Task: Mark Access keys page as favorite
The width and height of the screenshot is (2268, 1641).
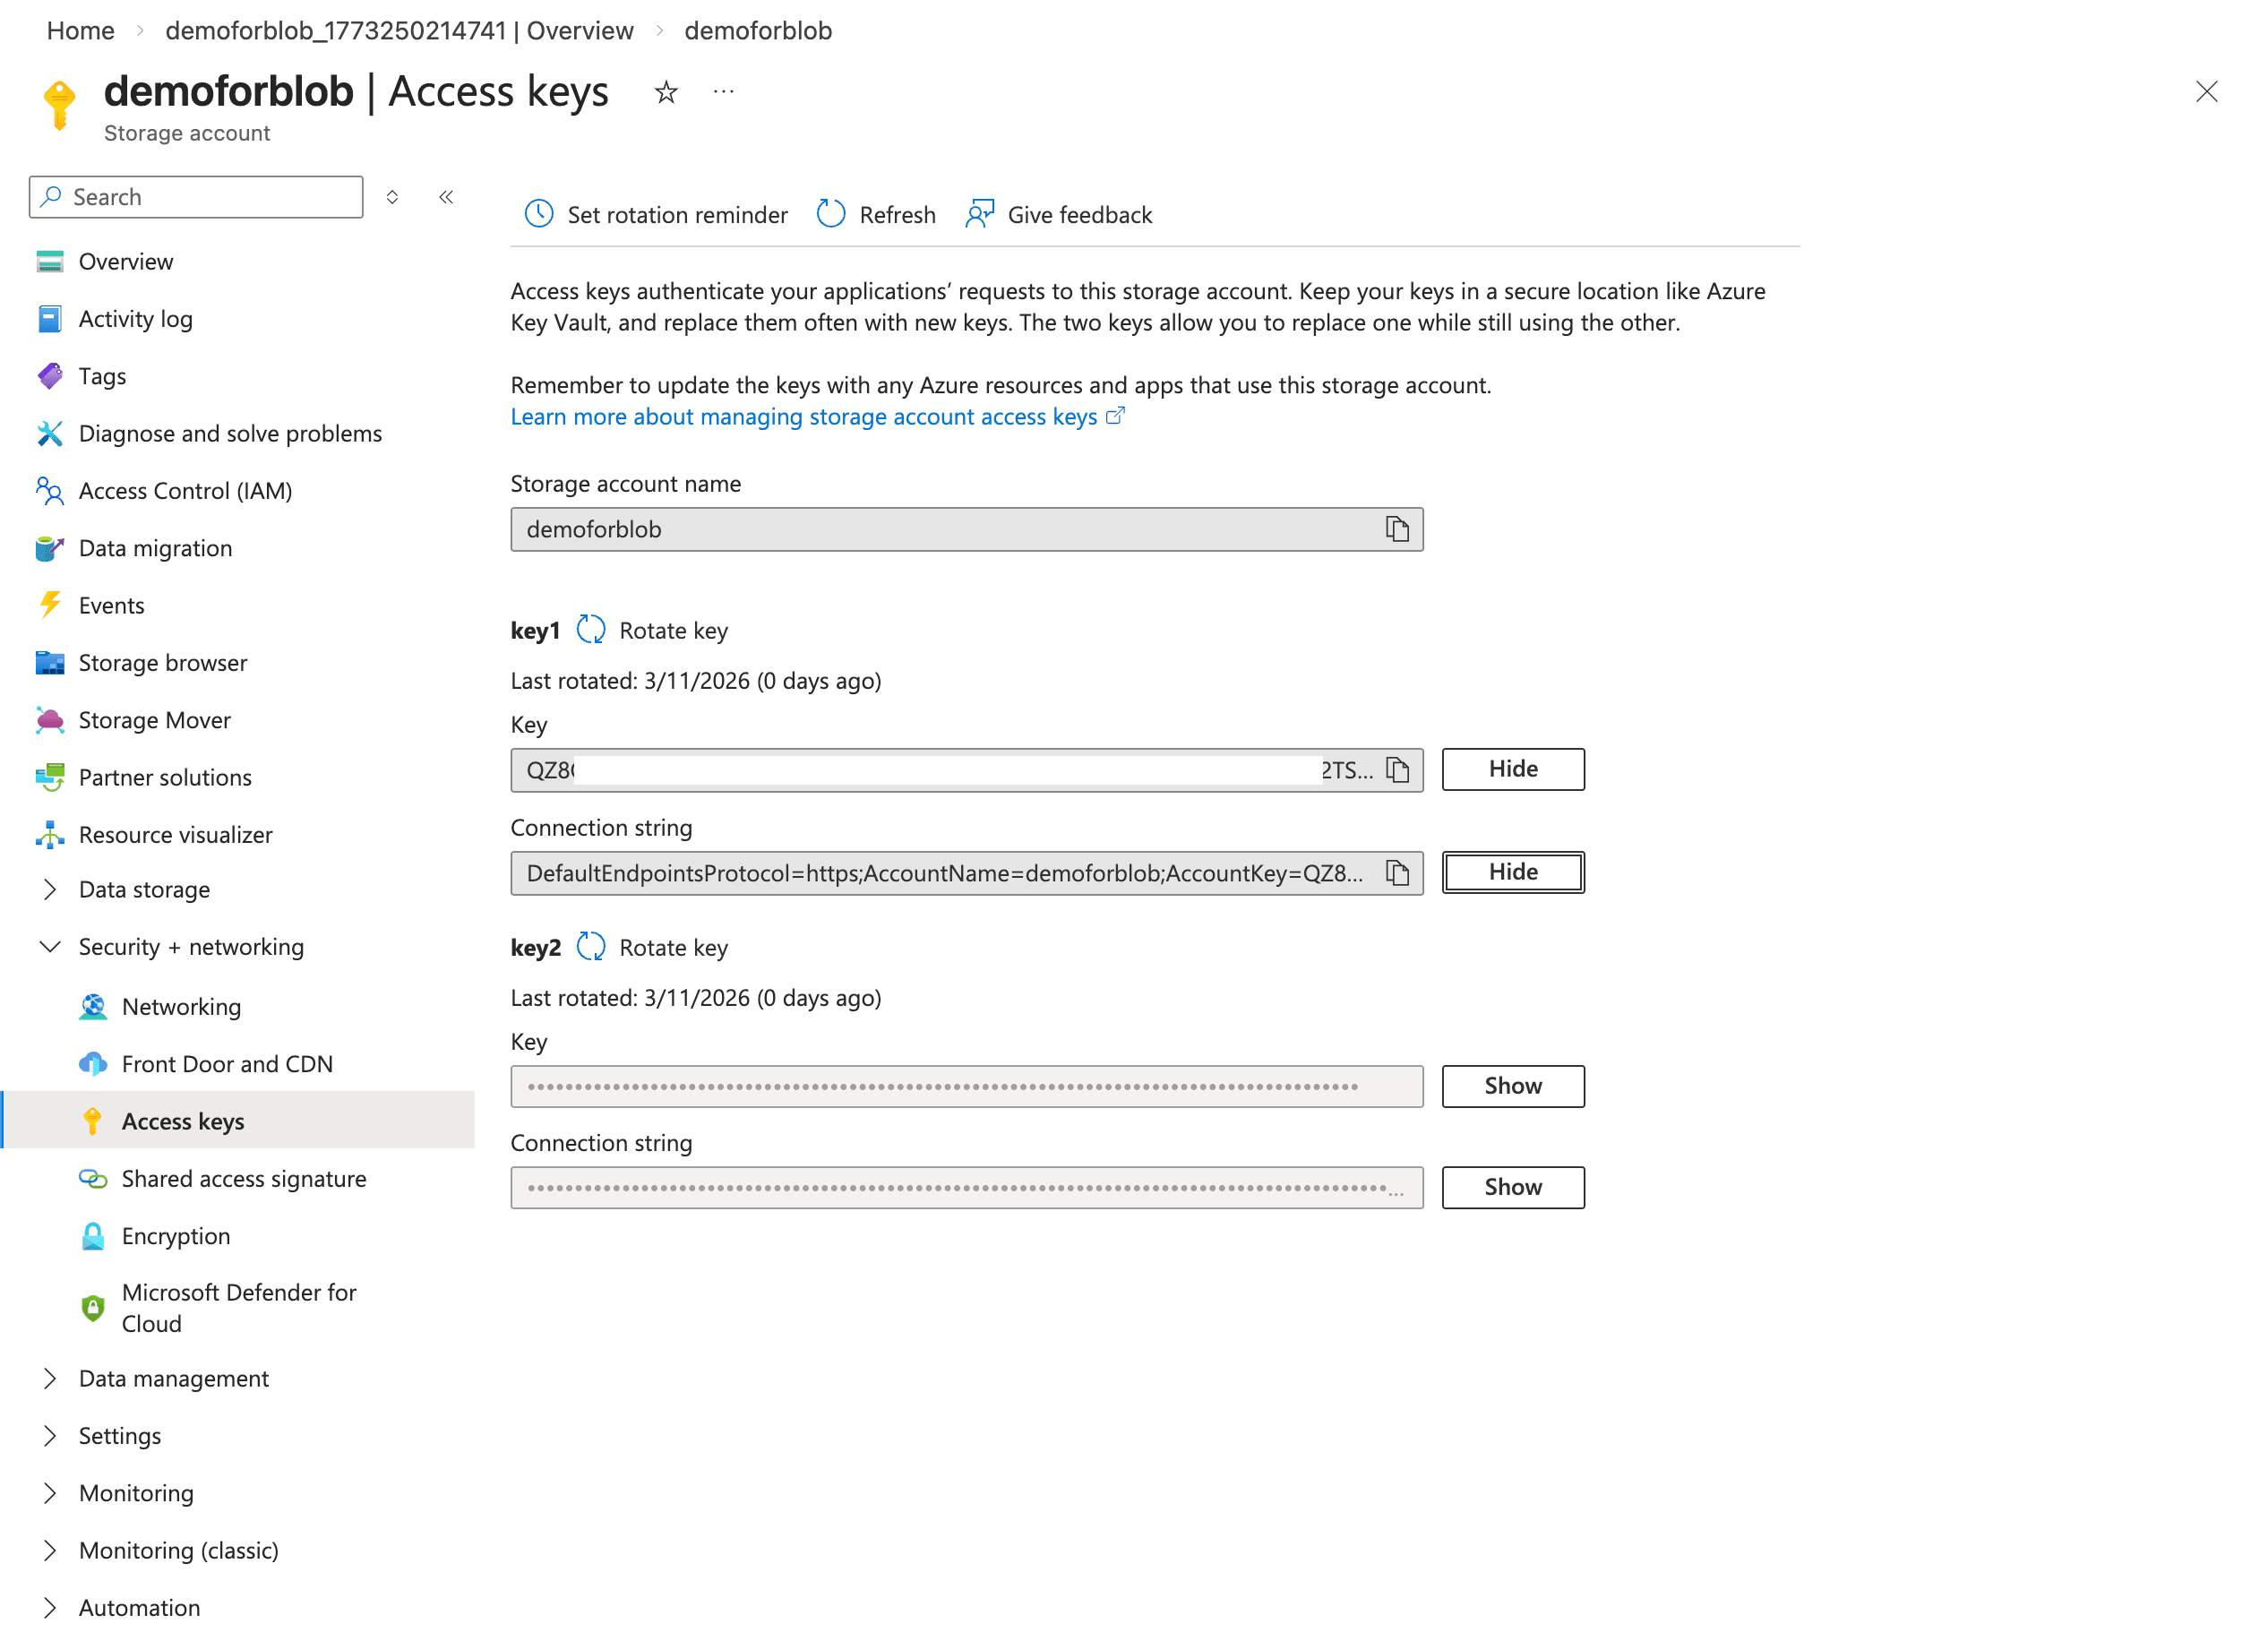Action: [665, 92]
